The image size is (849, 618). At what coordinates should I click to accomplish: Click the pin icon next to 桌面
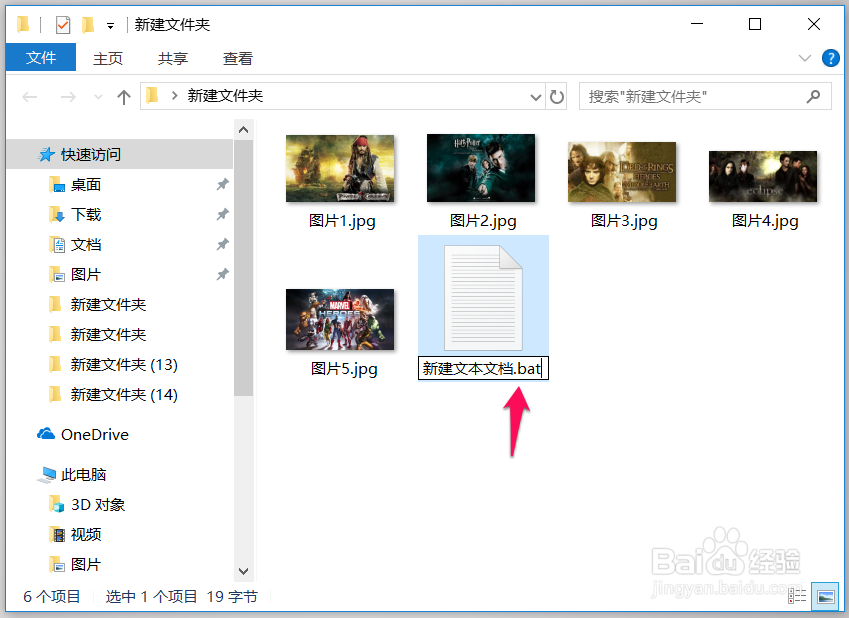[x=222, y=185]
